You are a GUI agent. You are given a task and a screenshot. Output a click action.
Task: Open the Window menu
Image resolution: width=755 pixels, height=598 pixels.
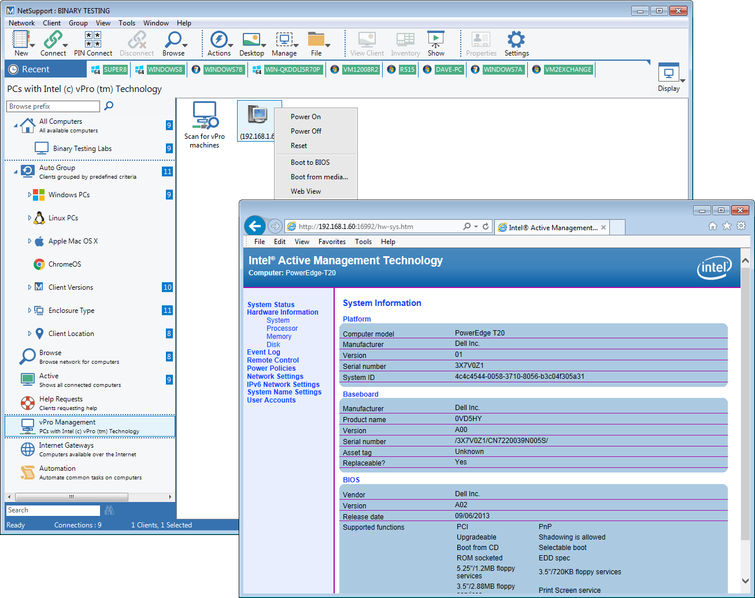156,23
